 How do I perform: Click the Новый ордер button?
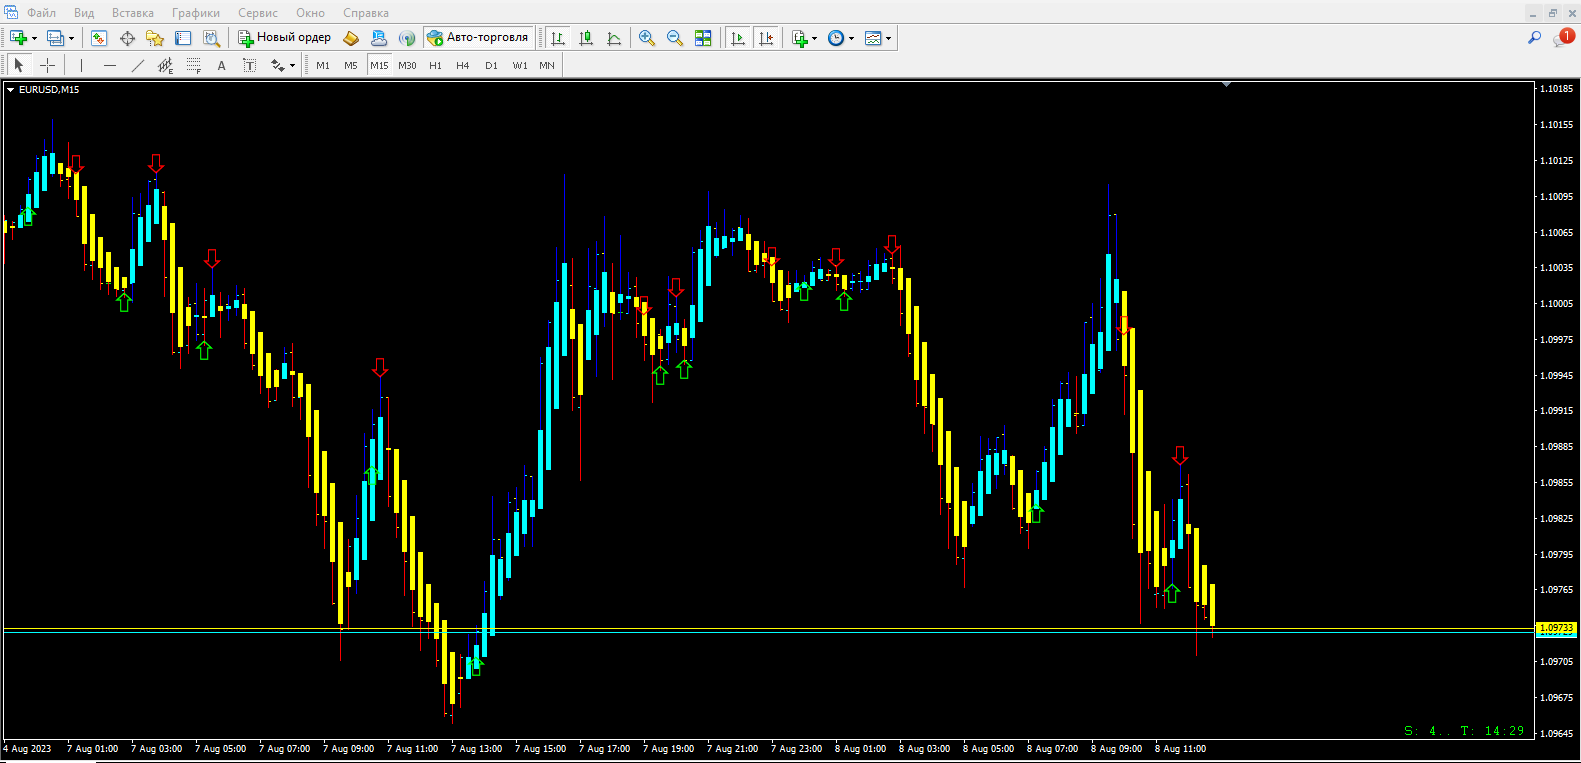click(x=285, y=38)
